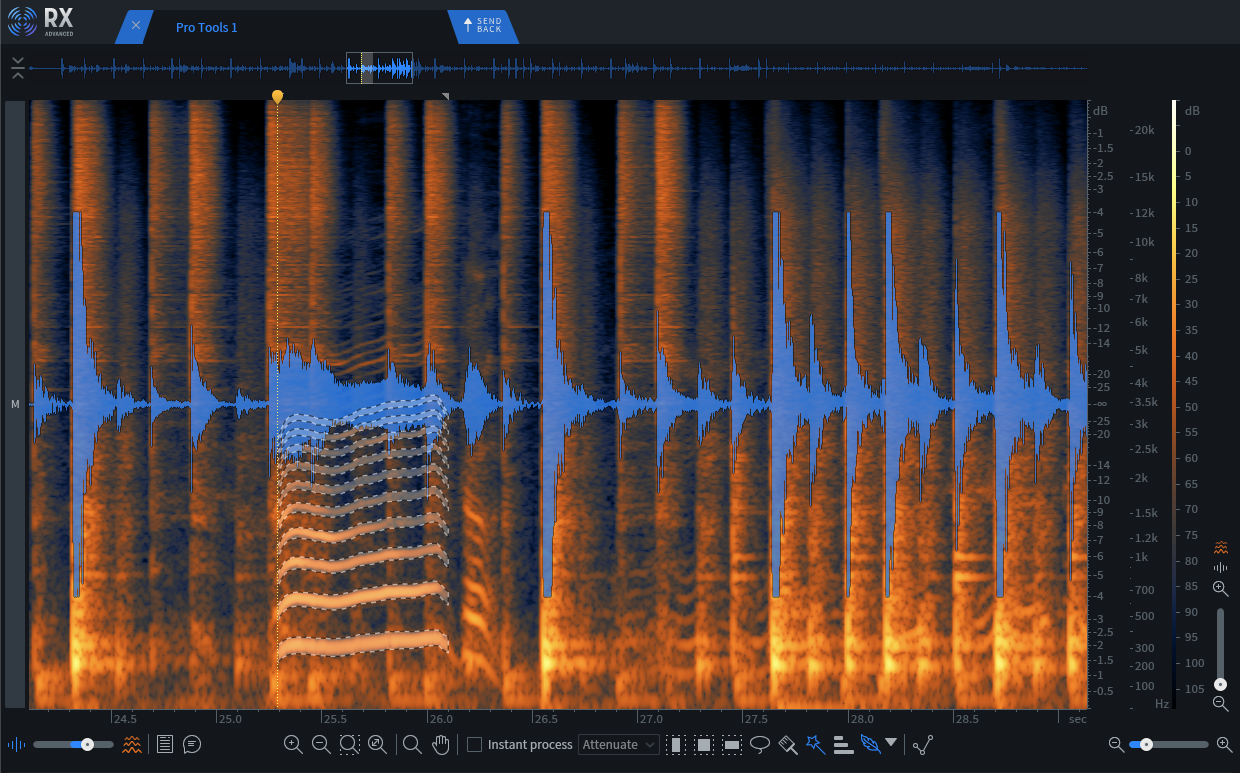Close the Pro Tools 1 tab
1240x773 pixels.
(x=136, y=26)
